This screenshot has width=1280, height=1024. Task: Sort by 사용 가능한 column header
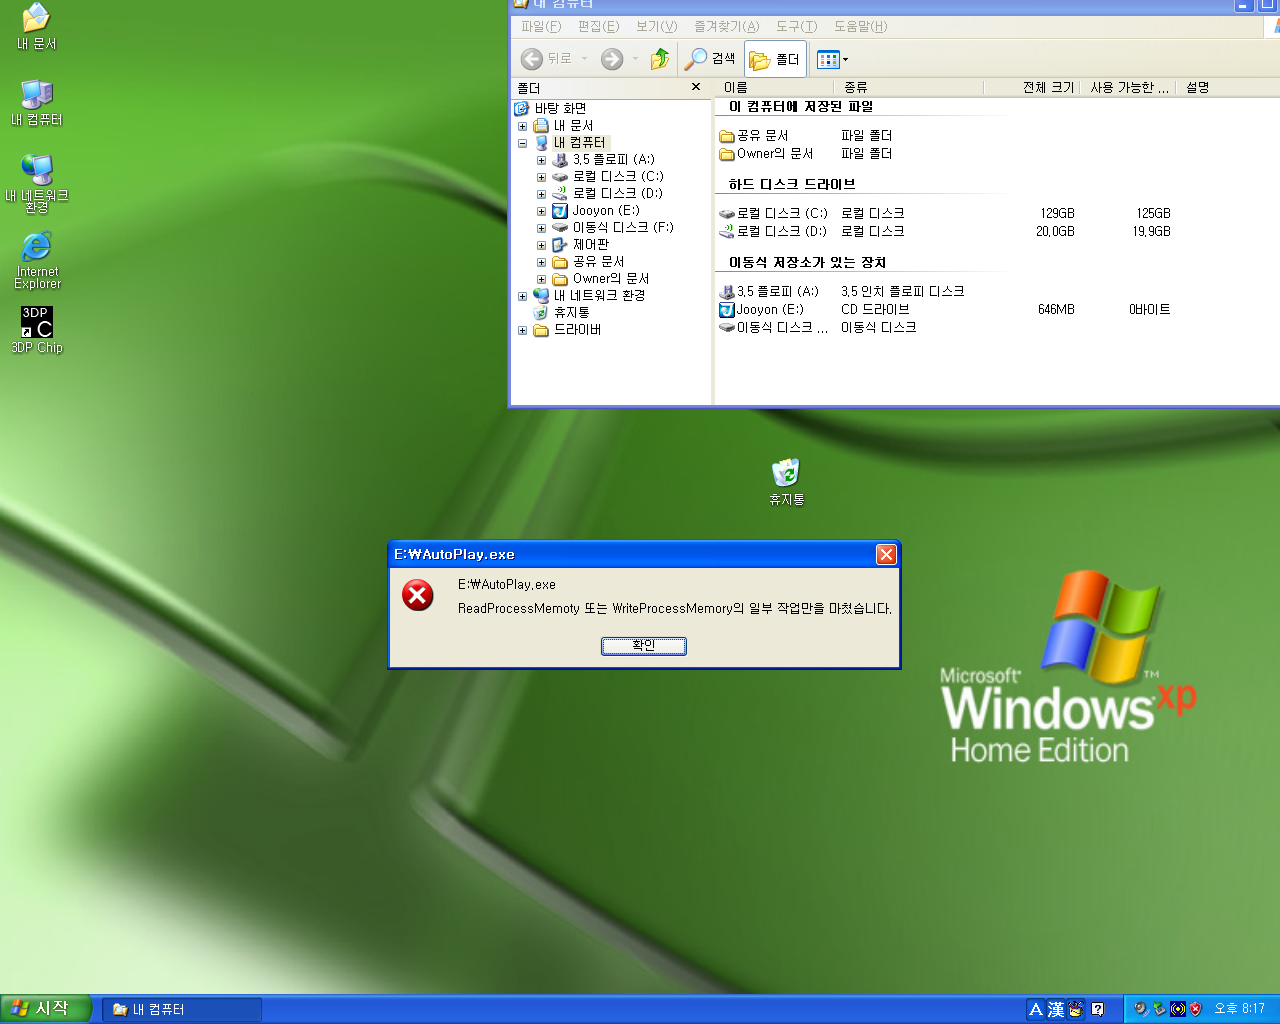(1128, 88)
